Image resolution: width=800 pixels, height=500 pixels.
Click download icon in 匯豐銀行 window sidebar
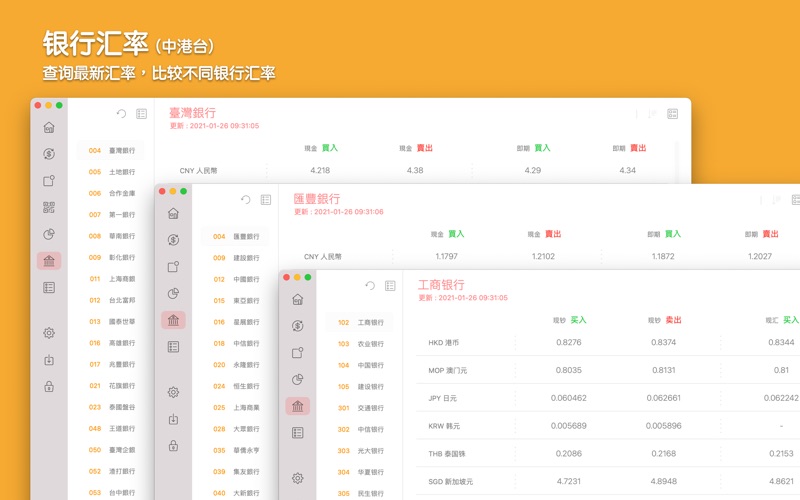pos(173,419)
